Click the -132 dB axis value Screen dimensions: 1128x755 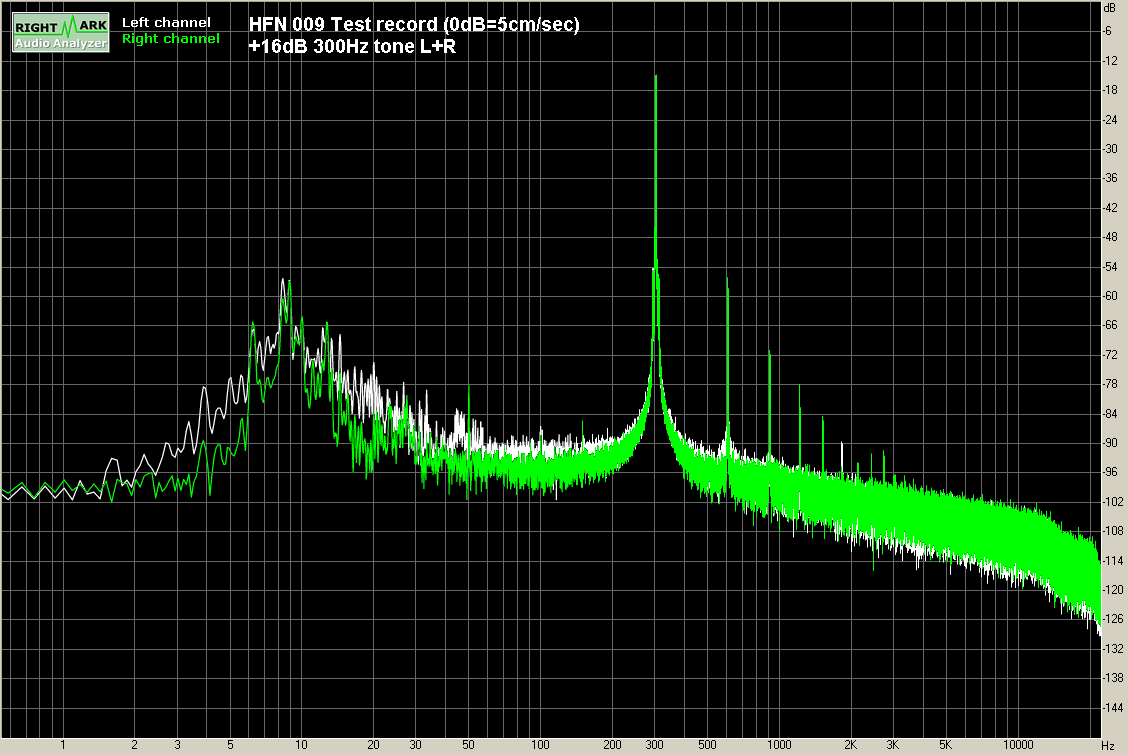pos(1112,649)
